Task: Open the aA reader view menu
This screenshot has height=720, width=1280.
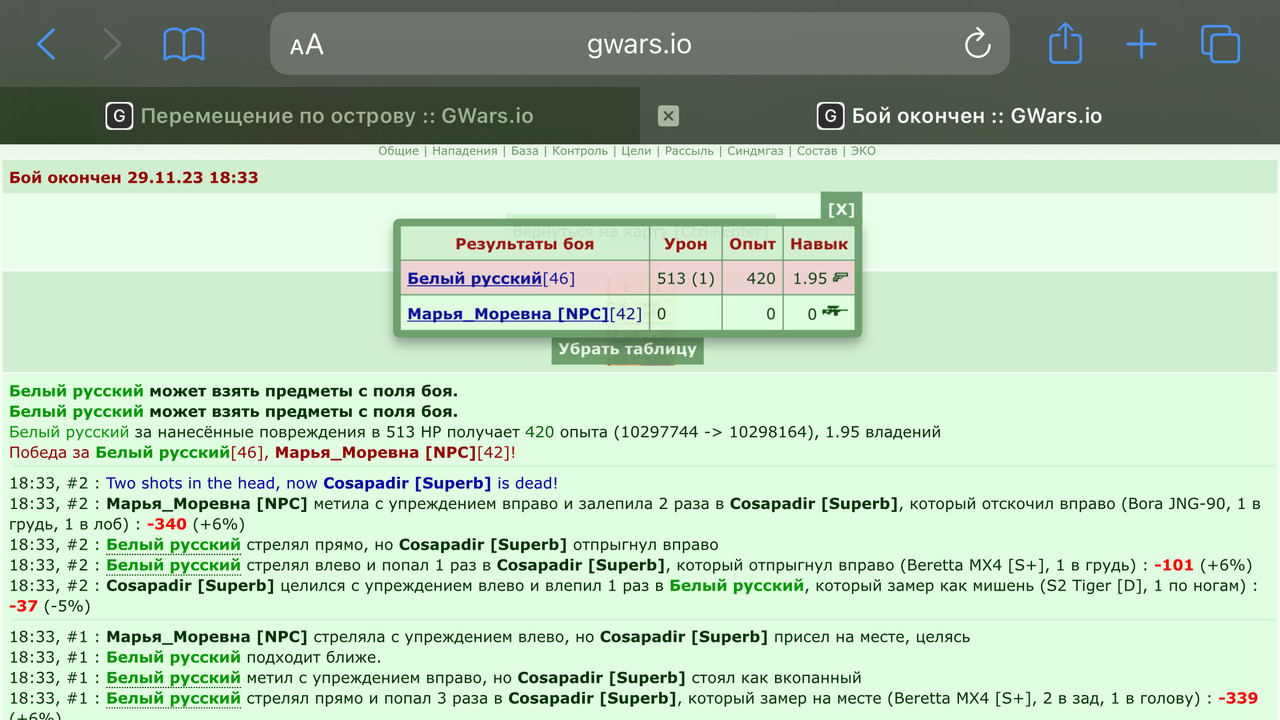Action: tap(307, 45)
